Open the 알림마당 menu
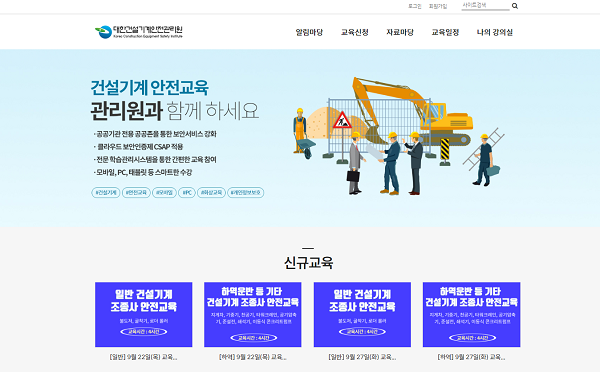Viewport: 600px width, 372px height. [309, 32]
